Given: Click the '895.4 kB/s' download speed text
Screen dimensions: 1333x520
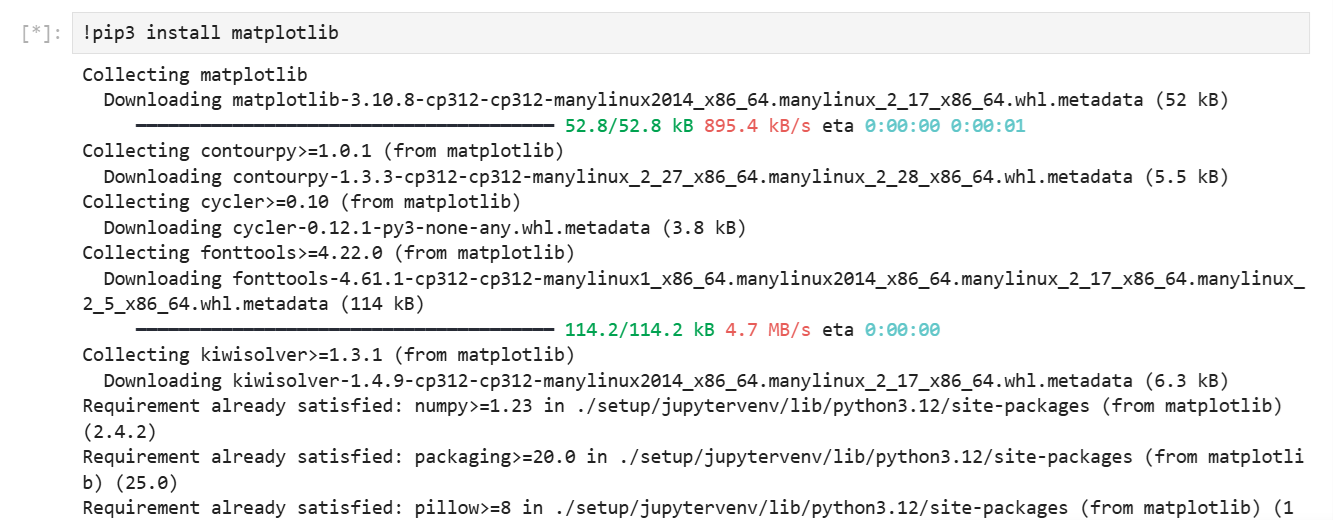Looking at the screenshot, I should click(758, 126).
